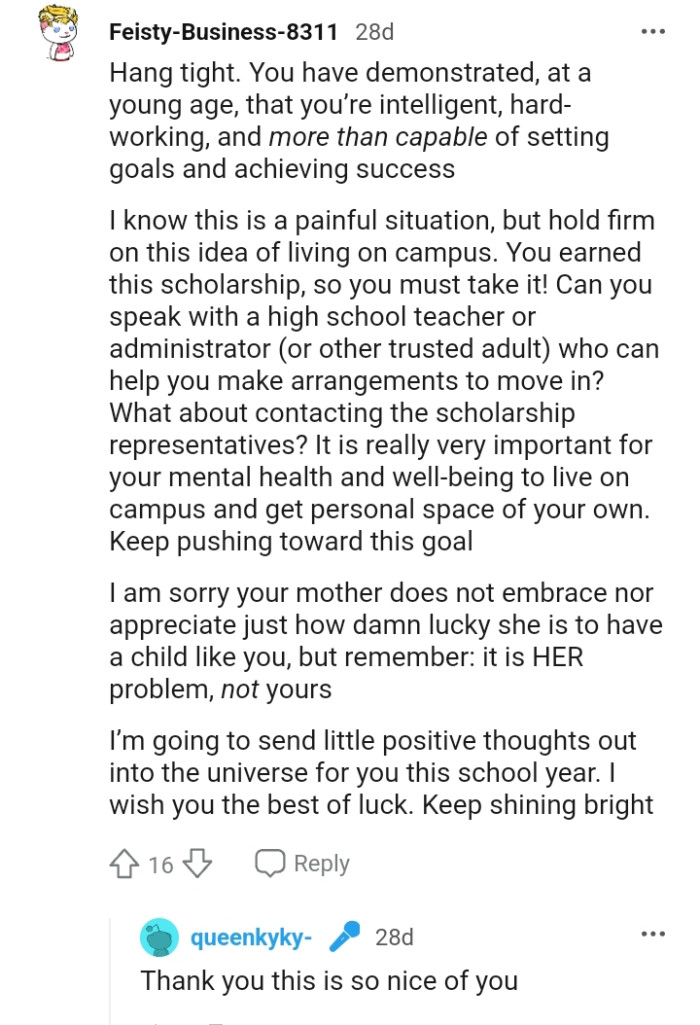Image resolution: width=700 pixels, height=1025 pixels.
Task: Open the overflow menu on Feisty-Business-8311's comment
Action: pos(655,33)
